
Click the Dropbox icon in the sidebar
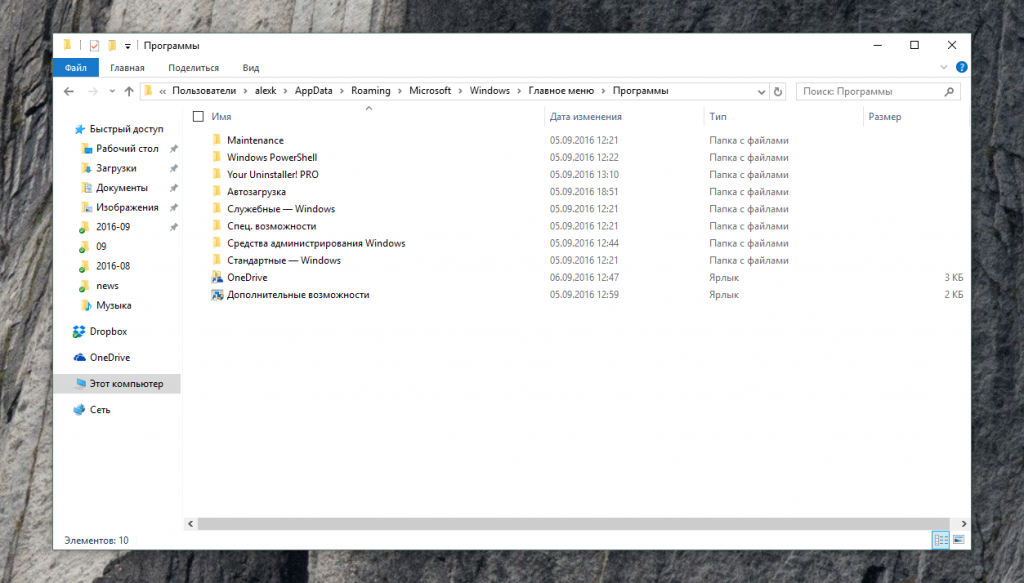(x=79, y=331)
